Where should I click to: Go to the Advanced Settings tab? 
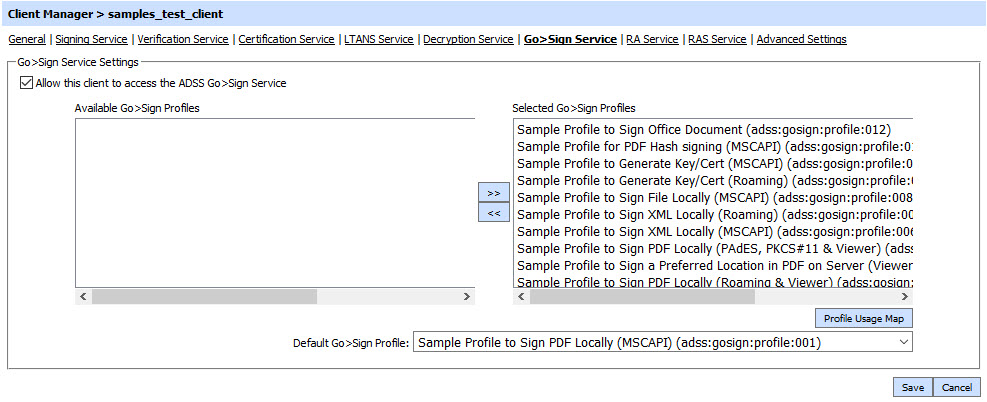click(x=801, y=40)
